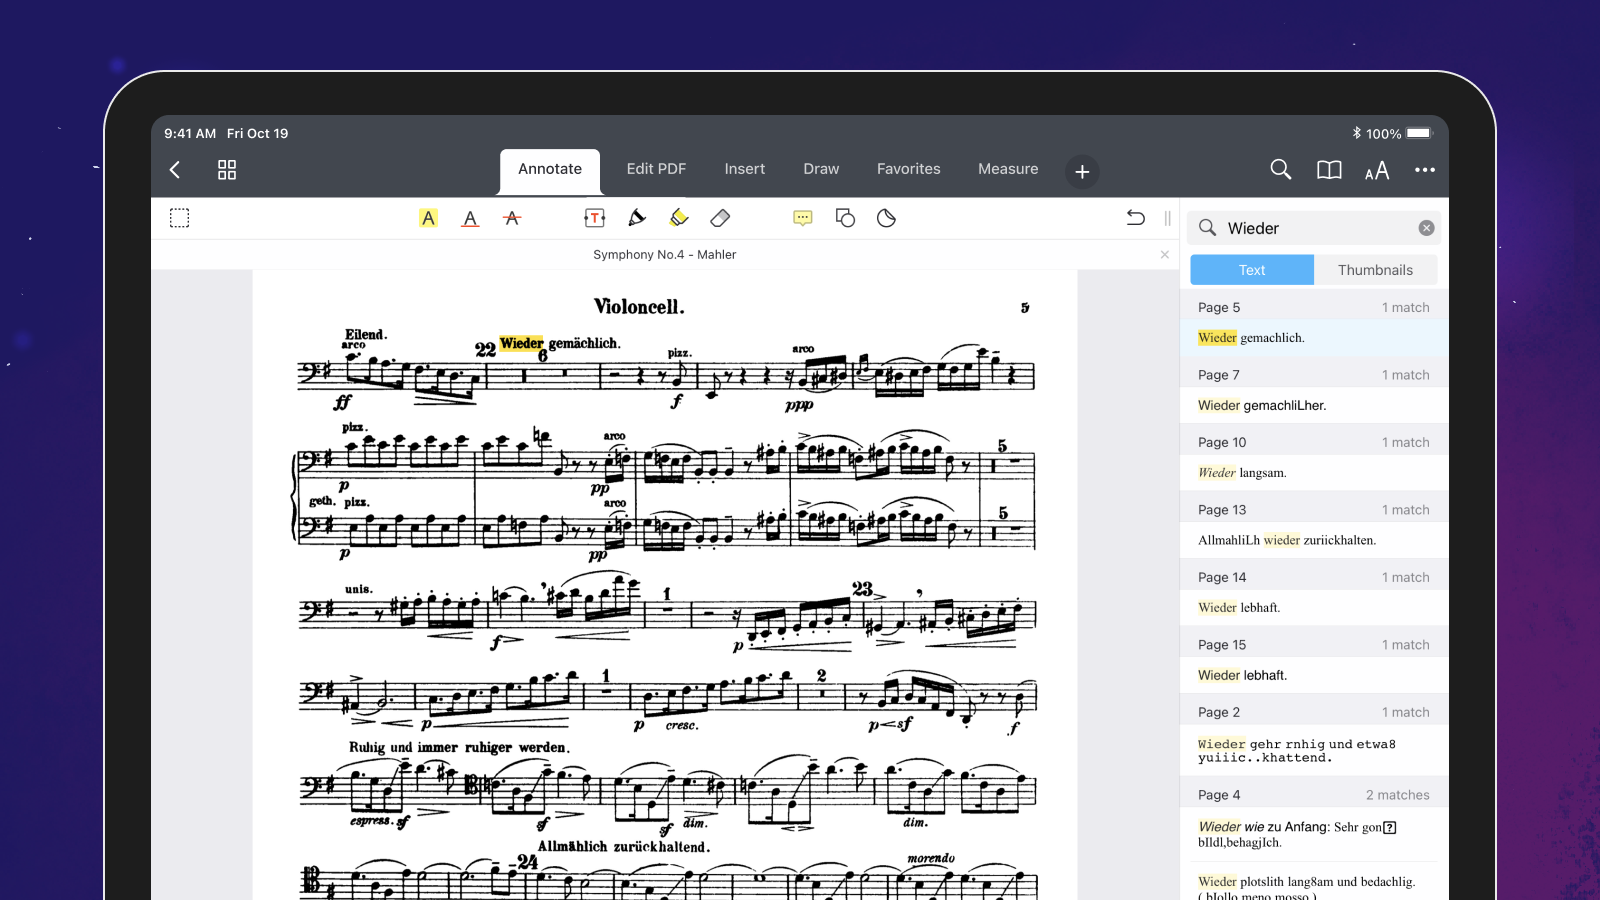This screenshot has height=900, width=1600.
Task: Go back with the left chevron
Action: point(175,170)
